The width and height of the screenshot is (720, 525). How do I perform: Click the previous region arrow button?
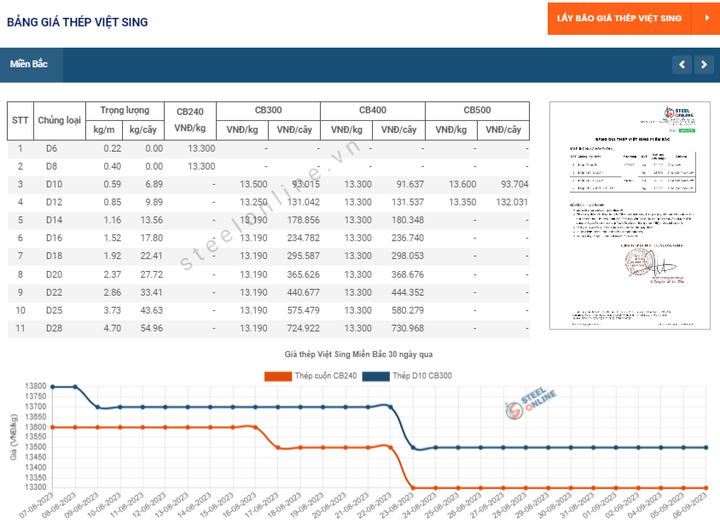[682, 65]
